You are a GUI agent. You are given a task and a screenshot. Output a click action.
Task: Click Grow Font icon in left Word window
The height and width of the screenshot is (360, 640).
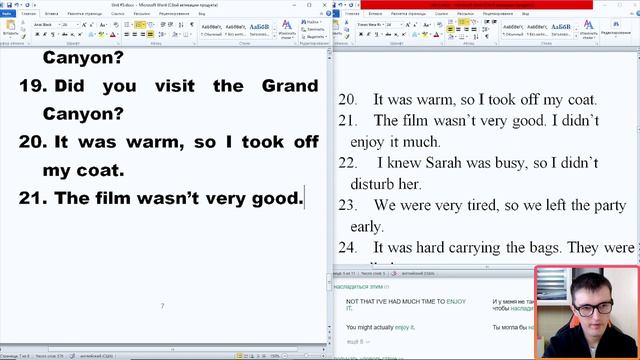(84, 25)
